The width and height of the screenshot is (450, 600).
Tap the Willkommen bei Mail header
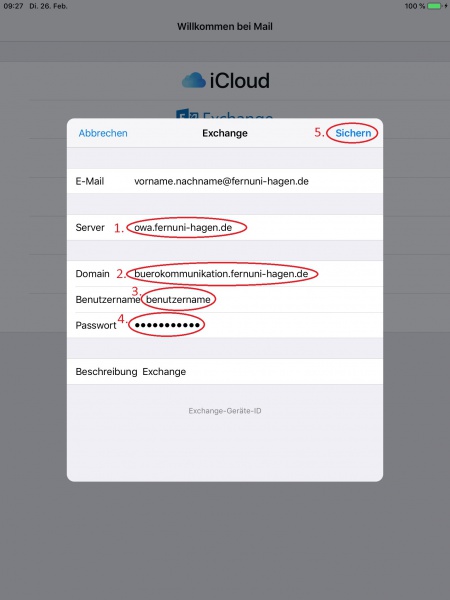point(225,27)
